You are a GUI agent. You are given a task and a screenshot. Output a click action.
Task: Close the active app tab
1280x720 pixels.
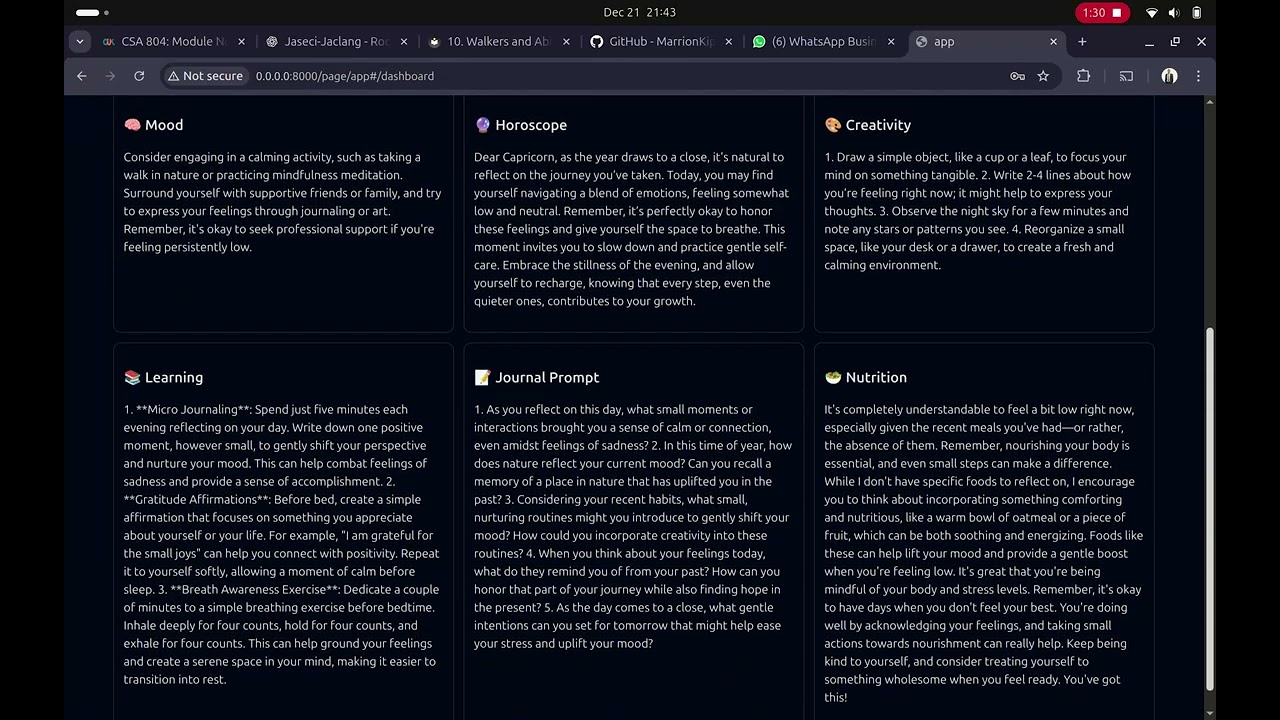coord(1053,42)
